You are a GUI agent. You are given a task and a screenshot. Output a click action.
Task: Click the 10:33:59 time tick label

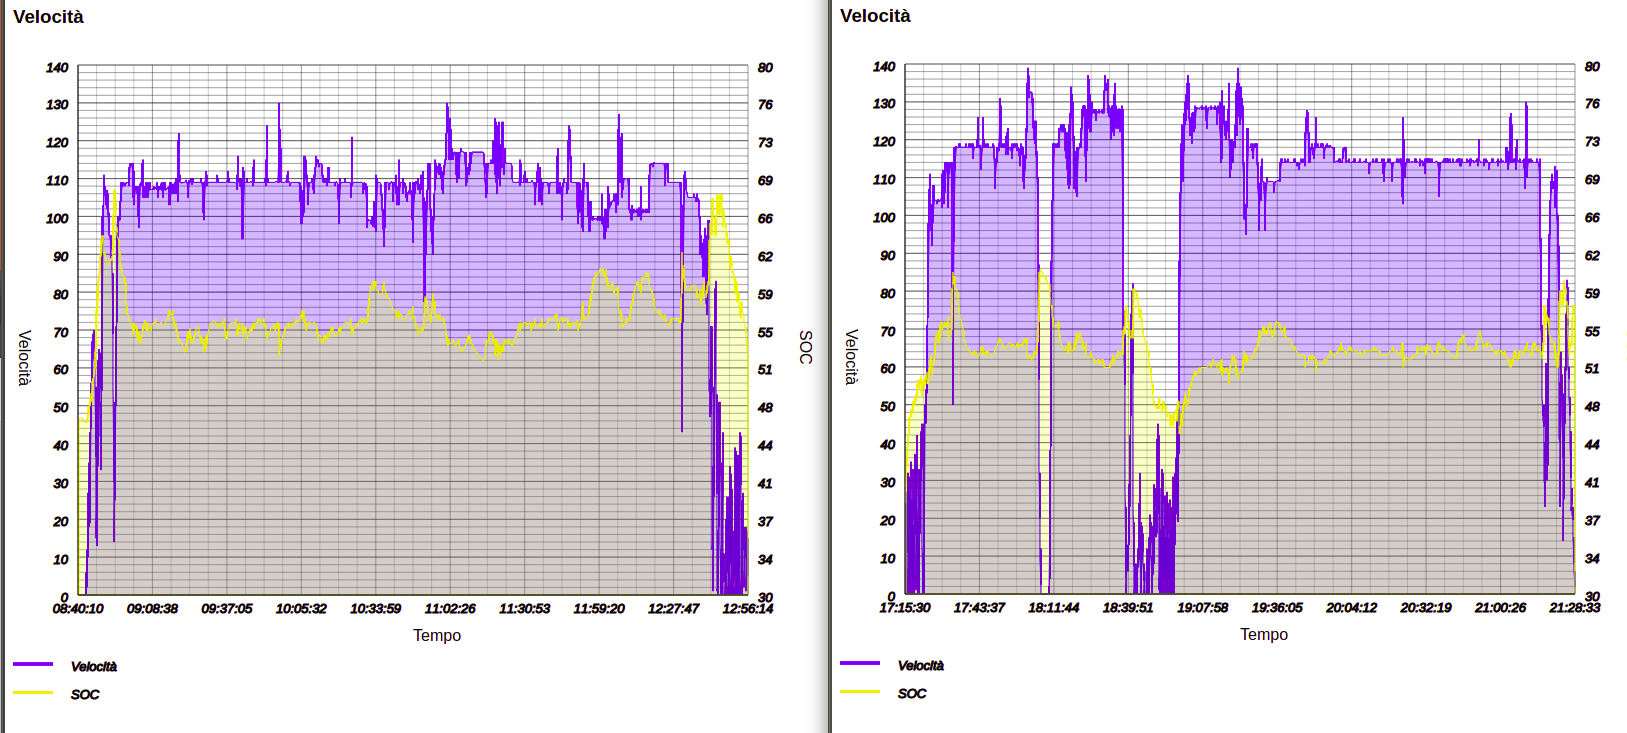click(375, 608)
